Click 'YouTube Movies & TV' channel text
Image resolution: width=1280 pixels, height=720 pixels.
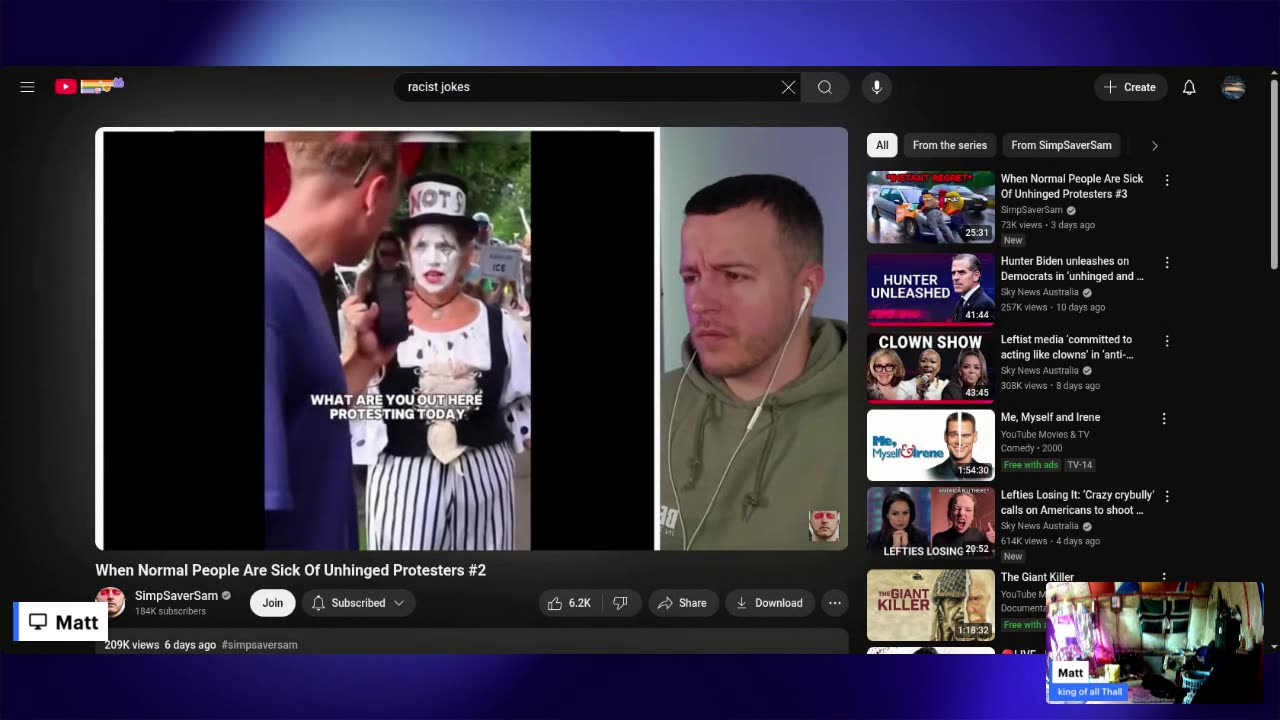tap(1045, 434)
